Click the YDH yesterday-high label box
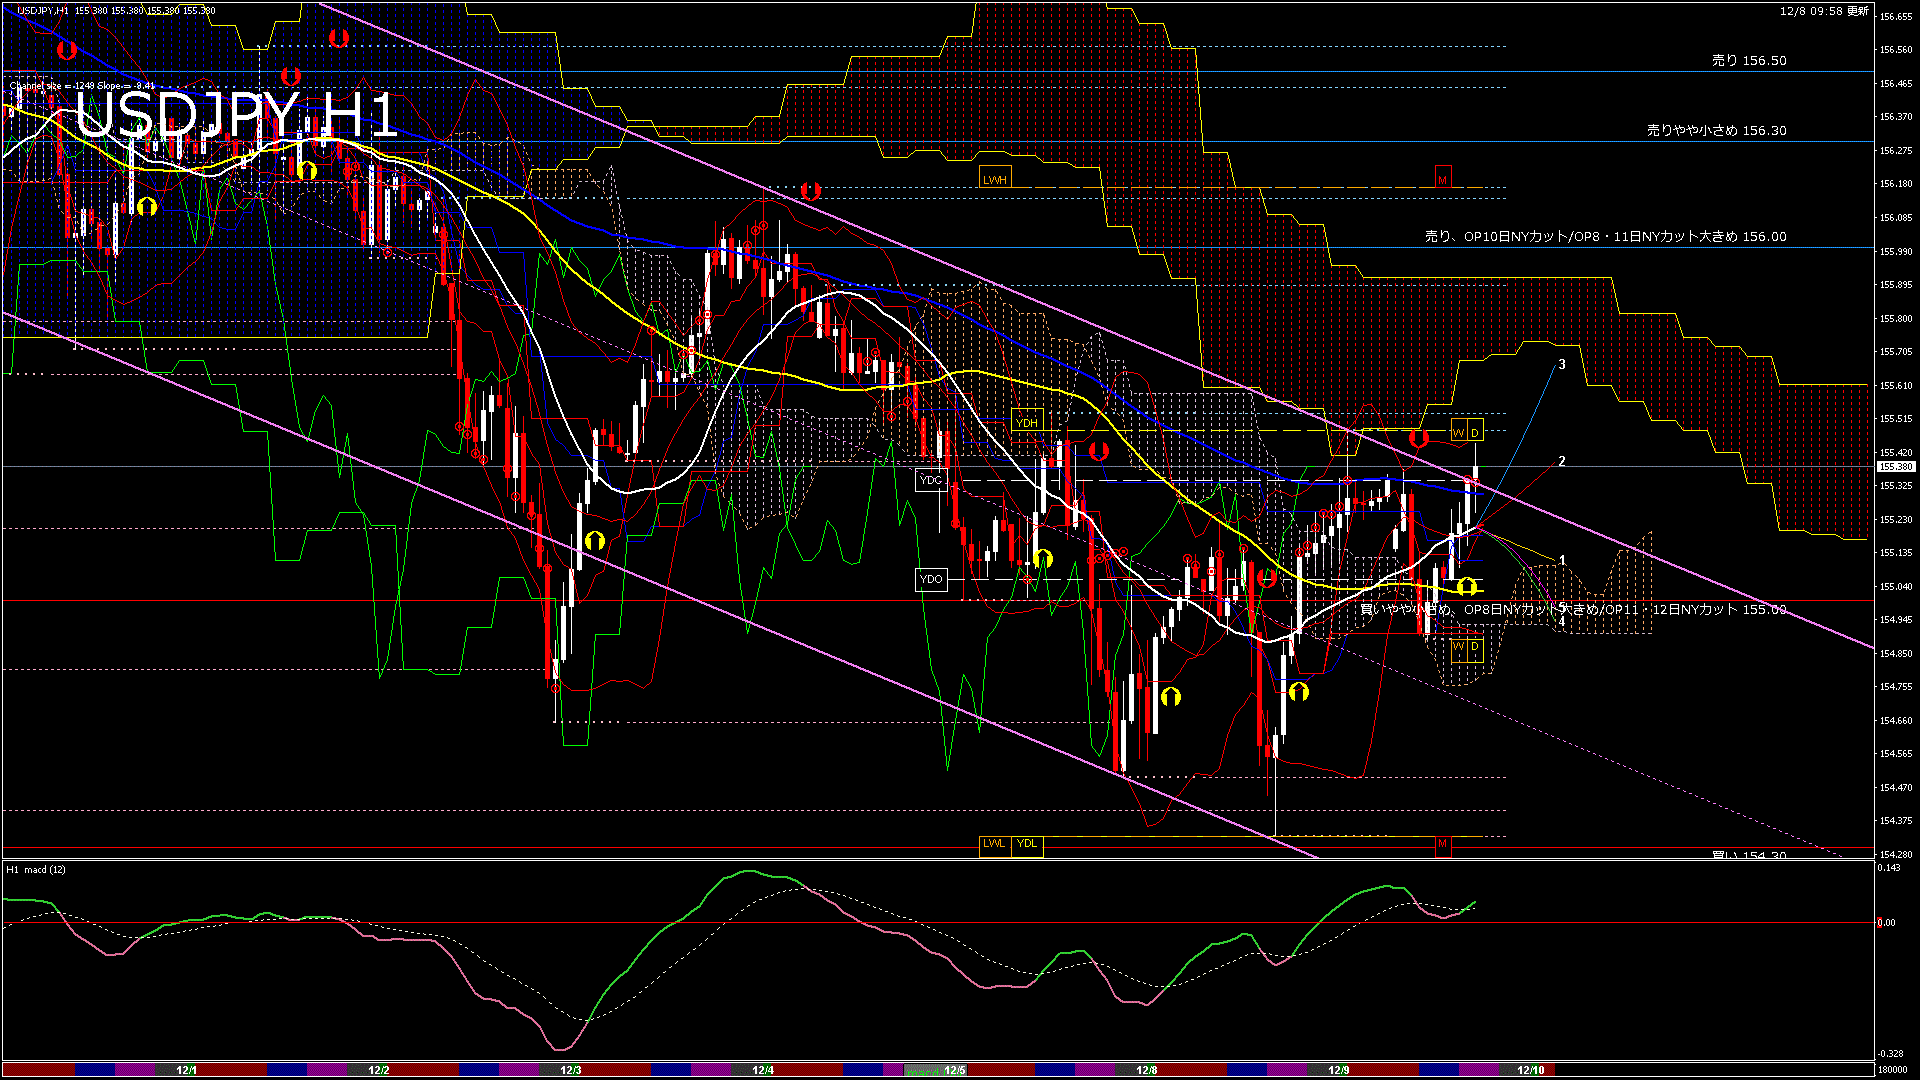This screenshot has height=1080, width=1920. click(x=1027, y=423)
